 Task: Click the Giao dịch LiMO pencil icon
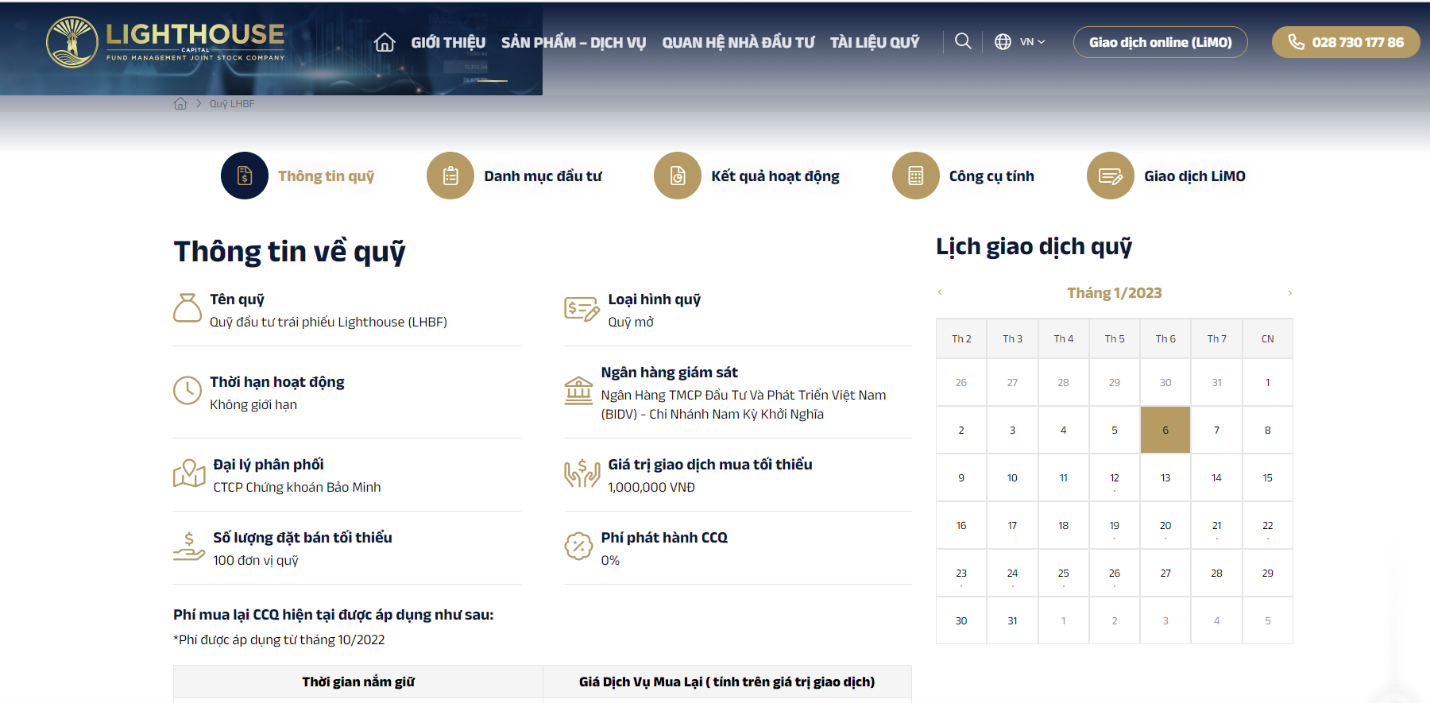(1111, 175)
